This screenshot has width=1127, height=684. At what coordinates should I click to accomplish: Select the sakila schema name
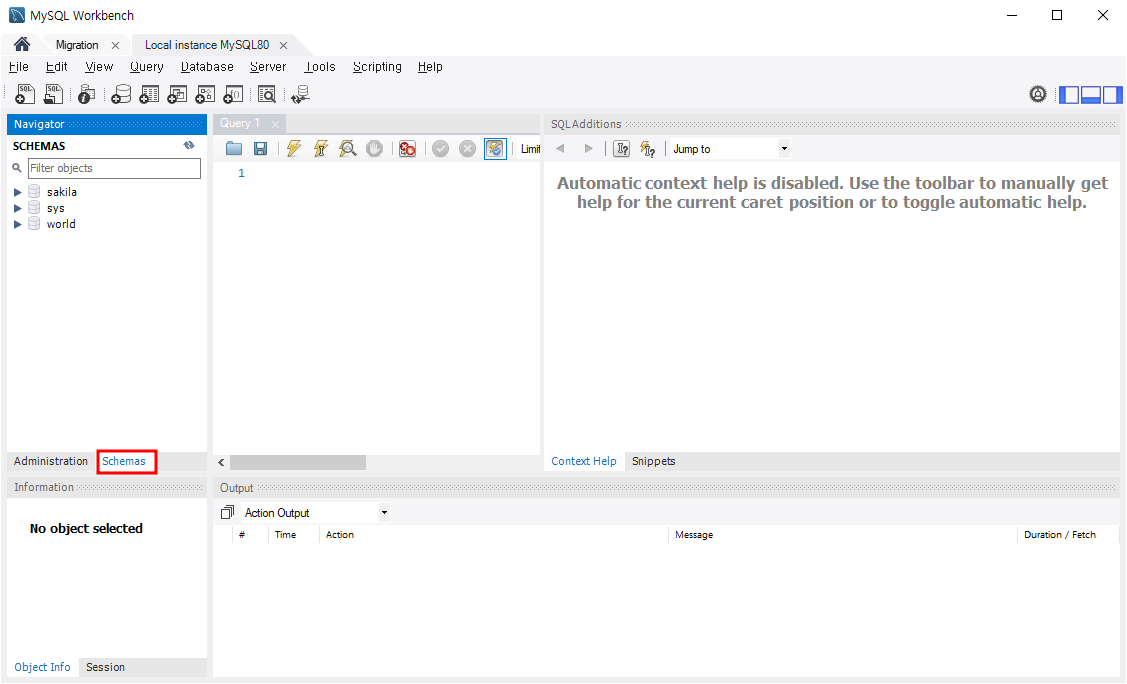pos(62,192)
